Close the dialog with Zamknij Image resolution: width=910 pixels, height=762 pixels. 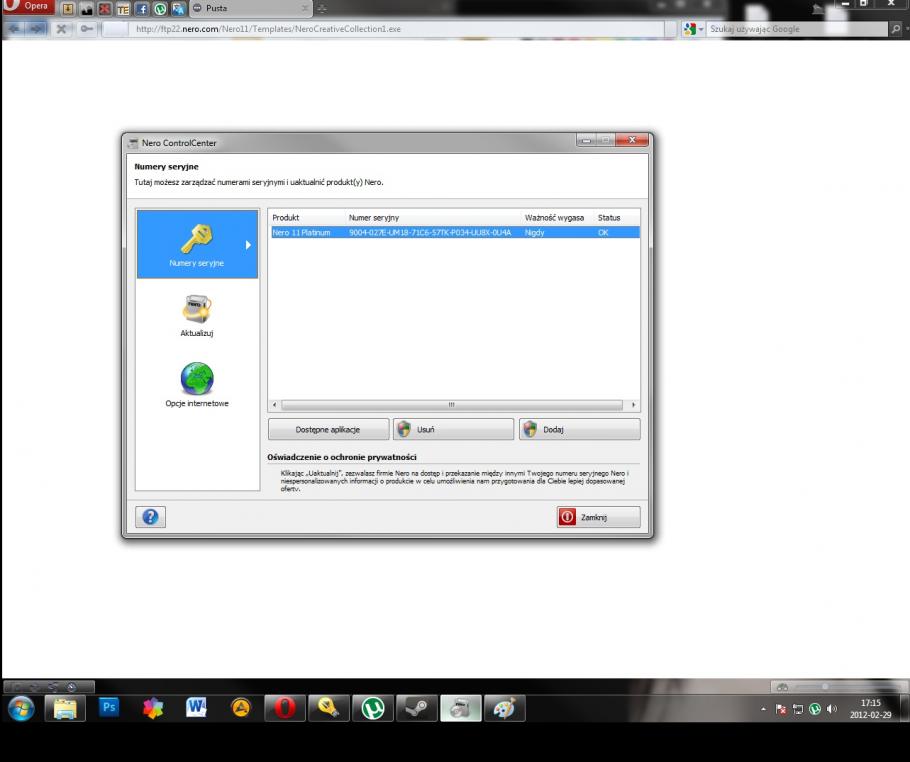coord(598,517)
